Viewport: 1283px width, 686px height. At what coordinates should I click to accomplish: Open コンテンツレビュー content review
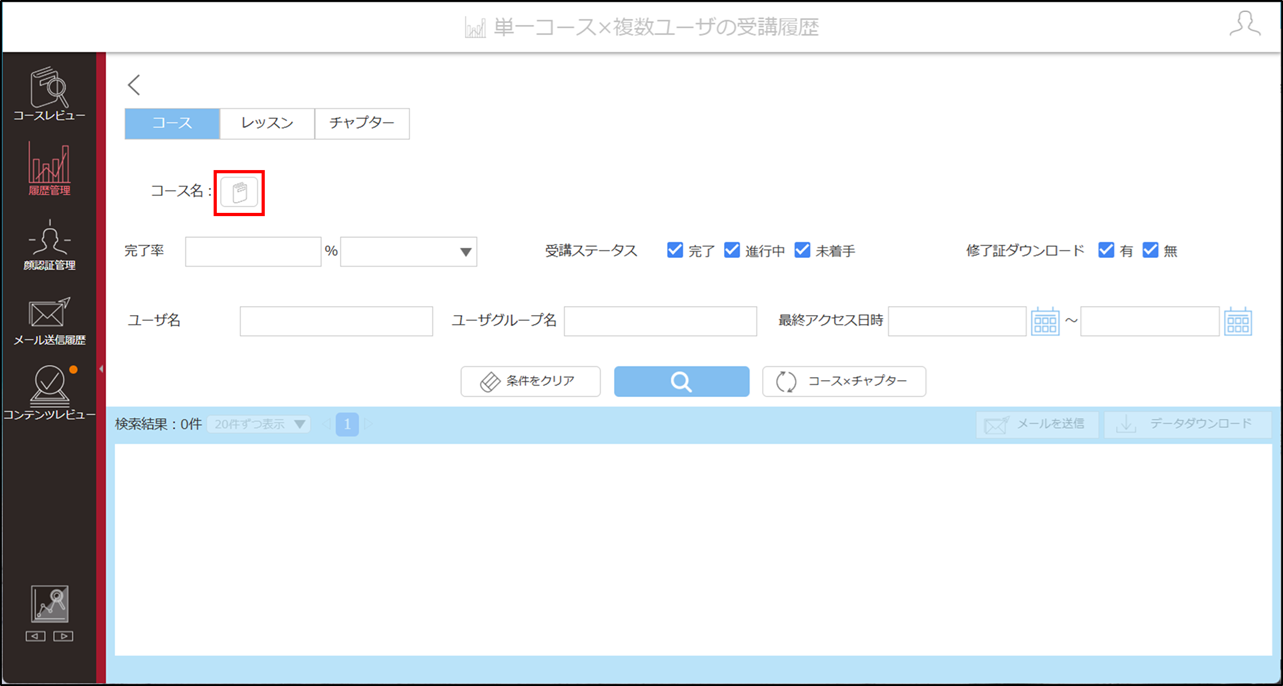click(49, 394)
